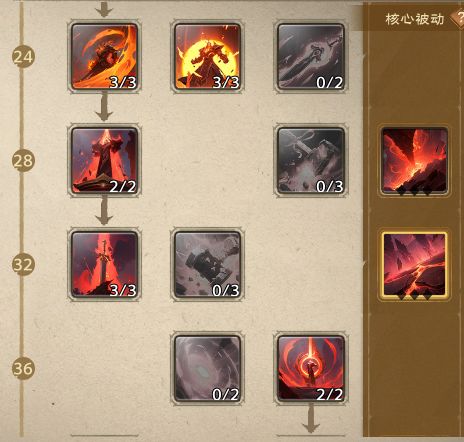This screenshot has height=442, width=464.
Task: Click the burning sword skill at level 32
Action: click(104, 264)
